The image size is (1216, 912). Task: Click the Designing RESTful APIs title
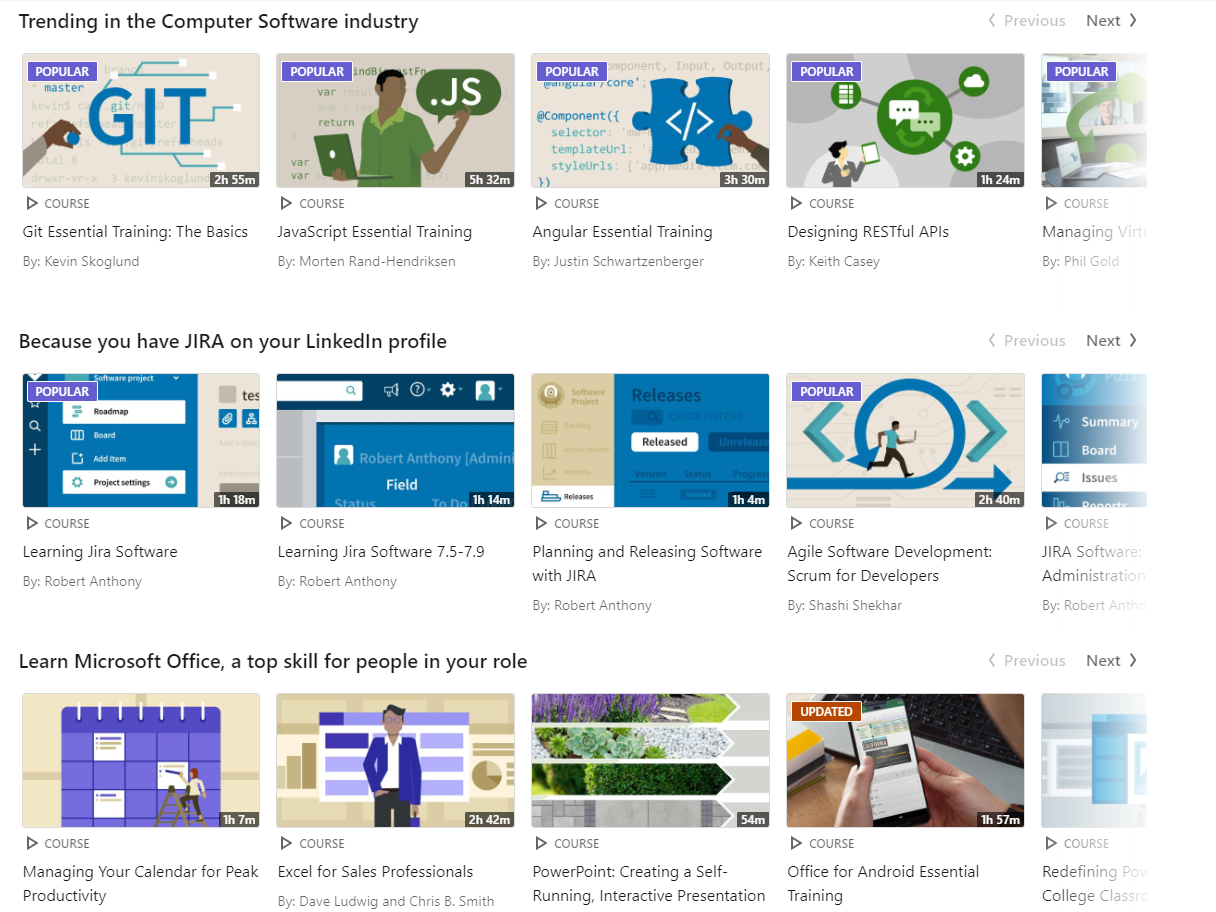[x=868, y=232]
